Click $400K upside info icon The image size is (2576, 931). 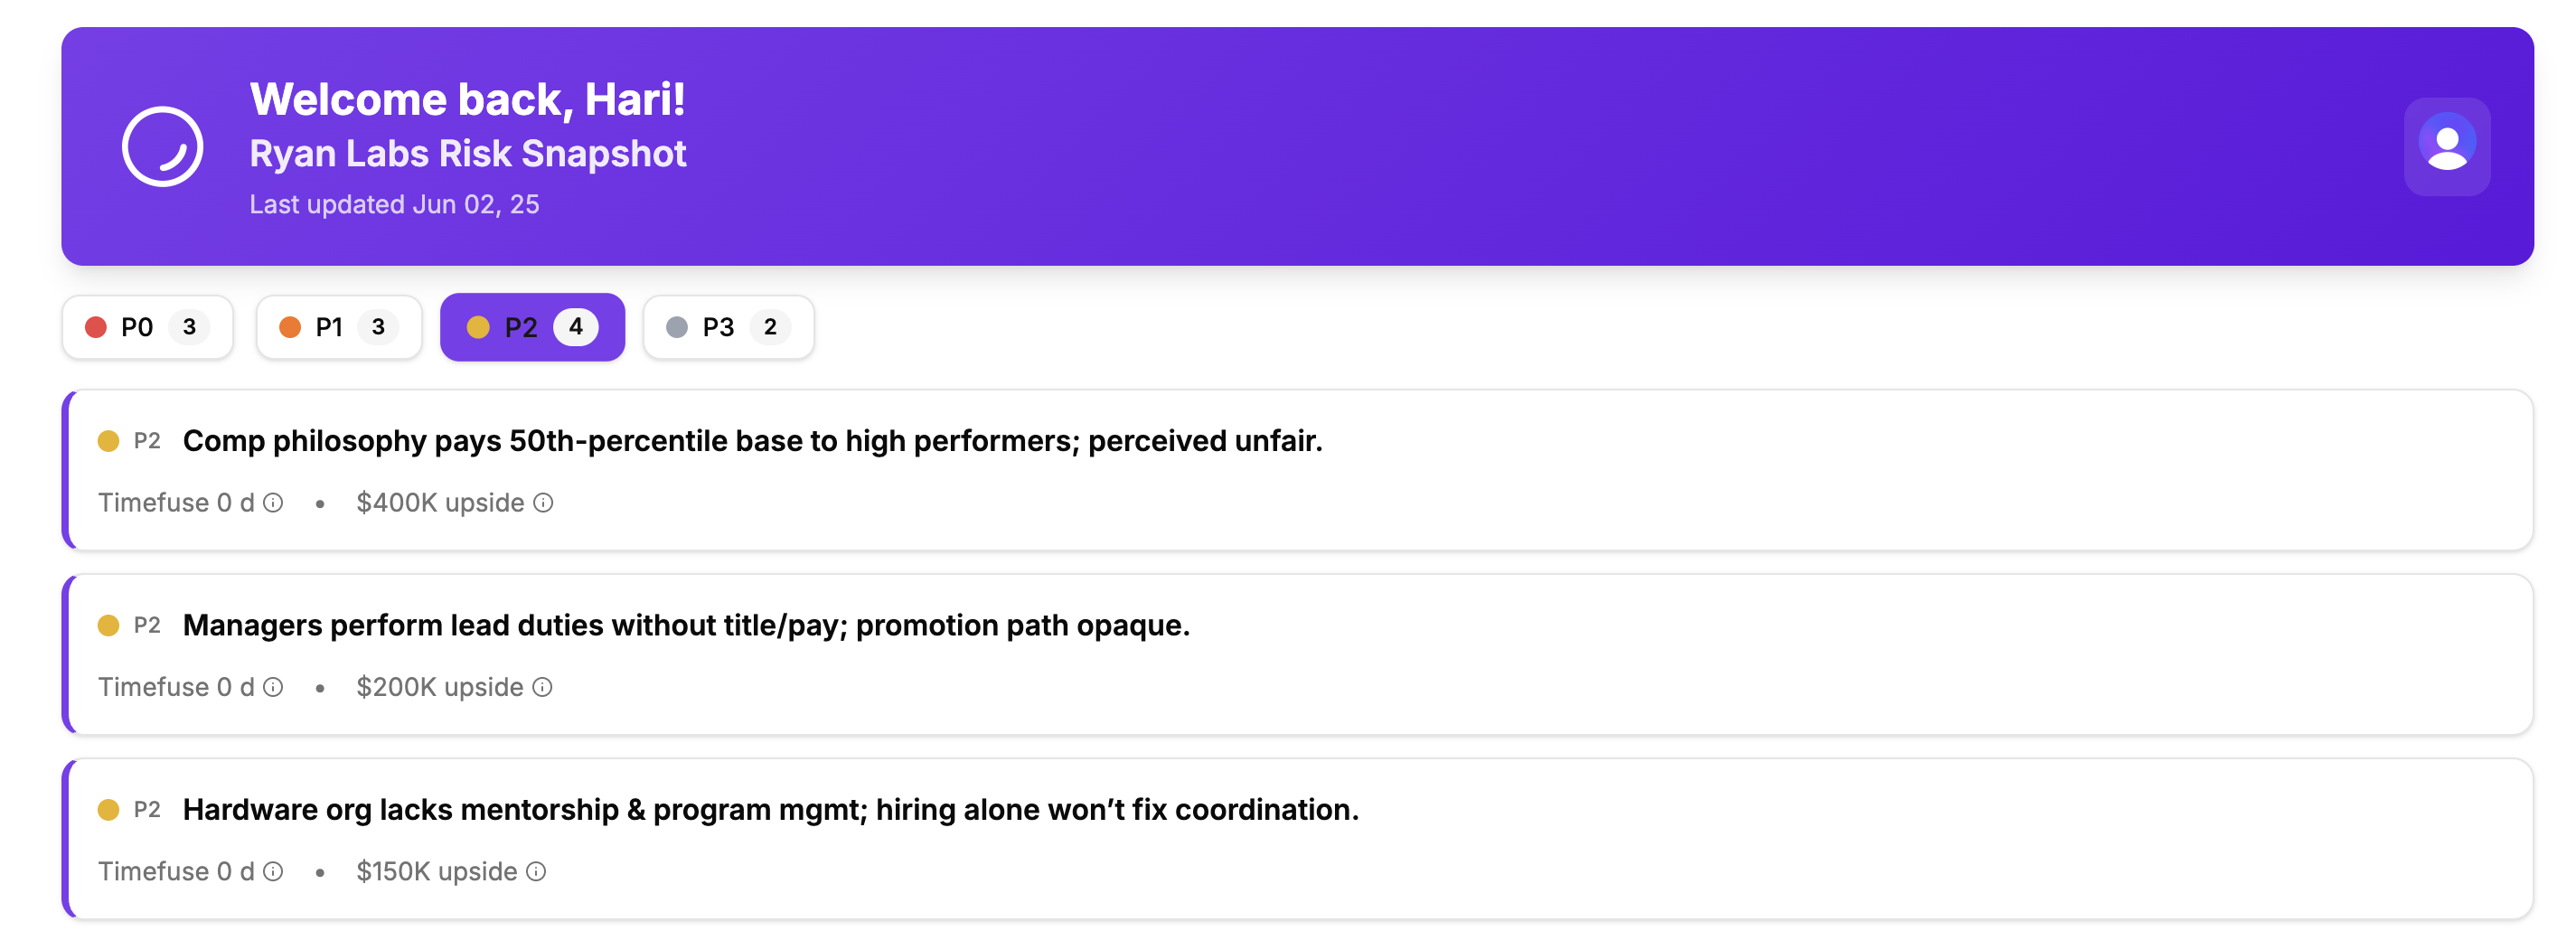543,503
